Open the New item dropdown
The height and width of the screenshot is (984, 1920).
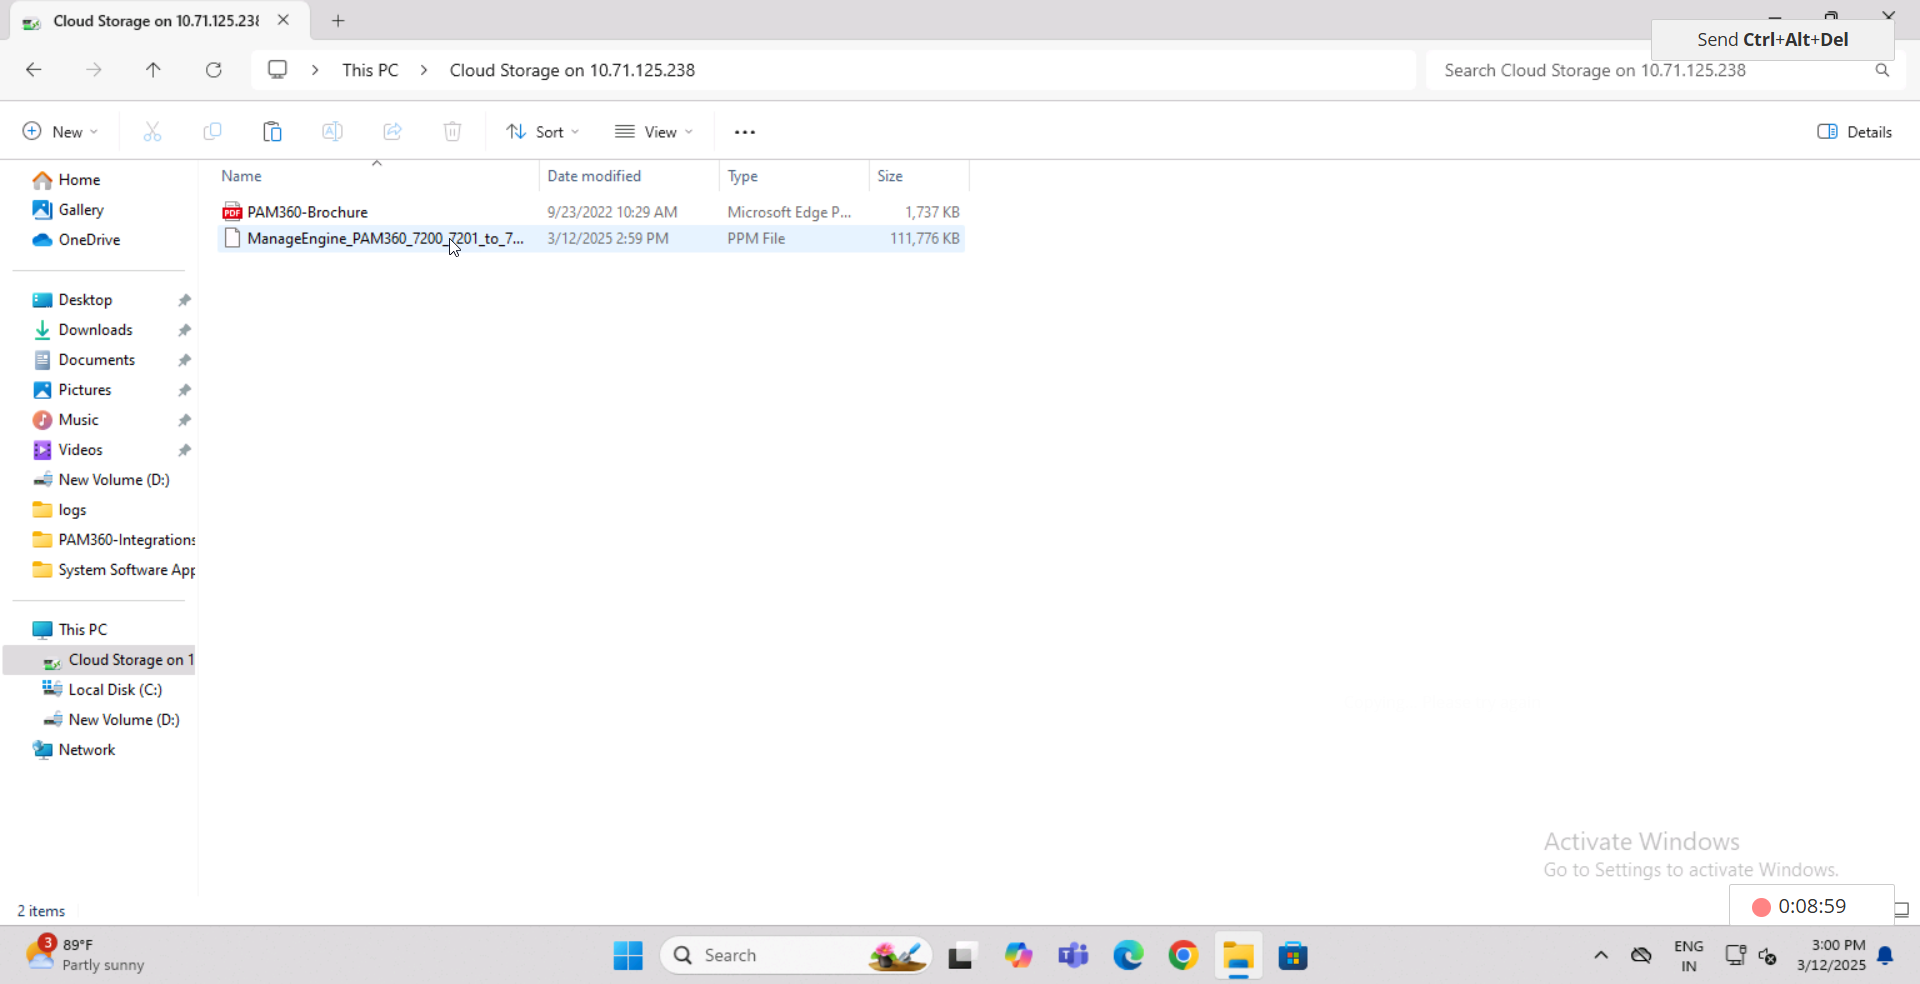pyautogui.click(x=58, y=131)
